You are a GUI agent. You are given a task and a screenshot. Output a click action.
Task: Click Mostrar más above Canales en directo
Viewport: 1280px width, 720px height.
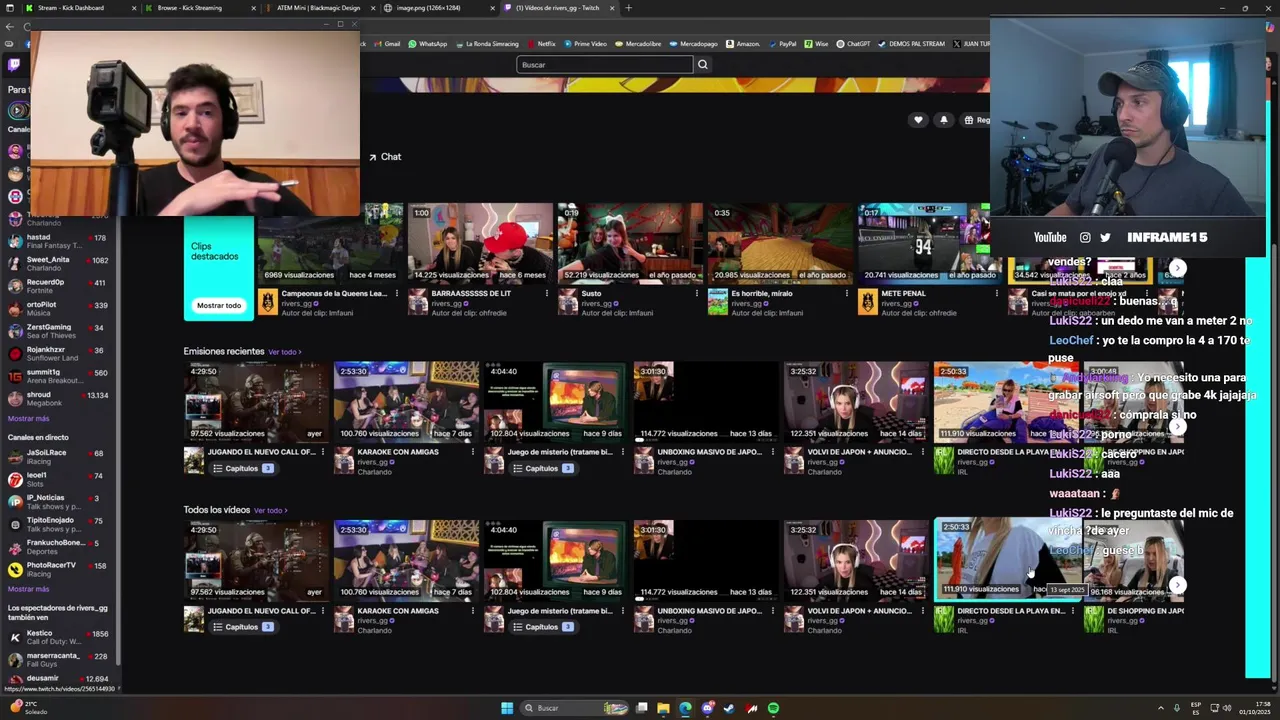[28, 419]
